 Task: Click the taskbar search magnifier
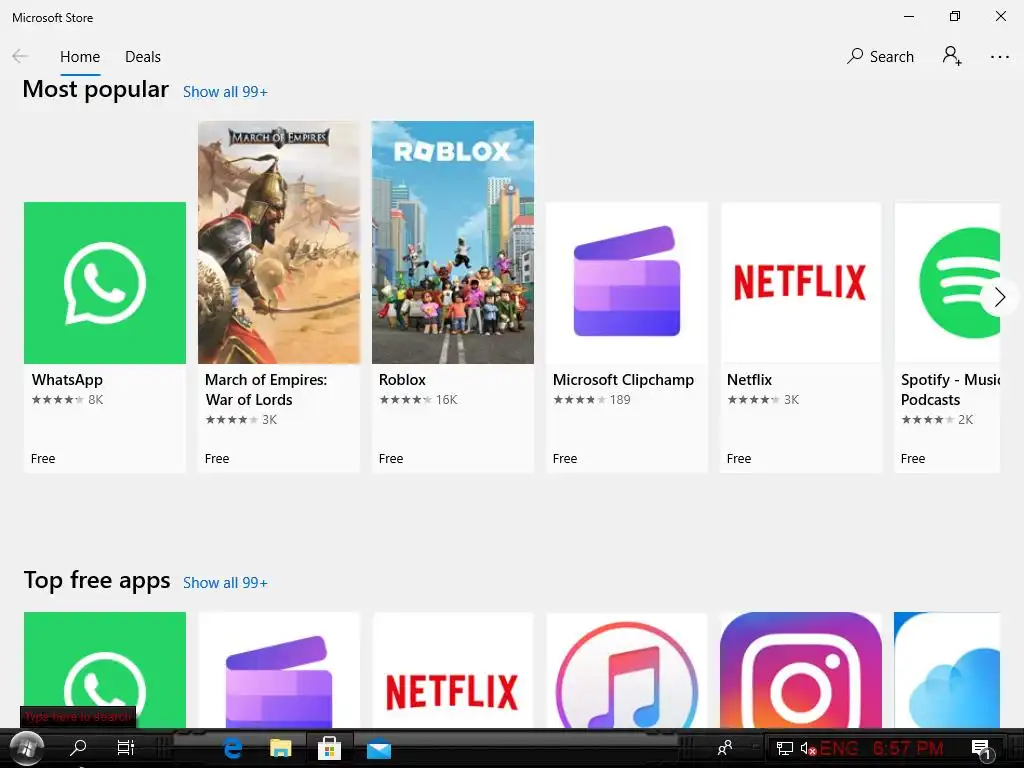pos(78,747)
